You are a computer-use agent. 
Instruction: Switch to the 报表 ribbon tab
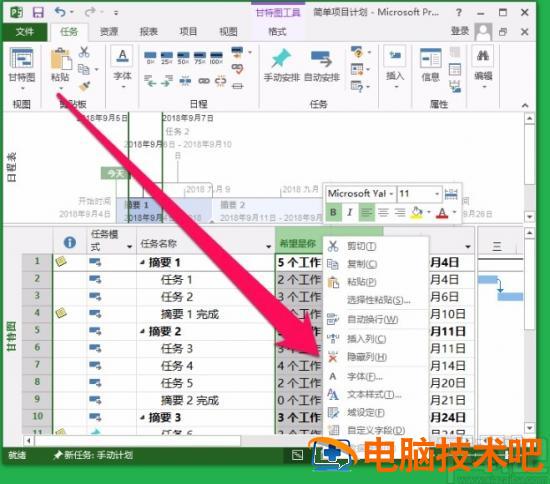(148, 32)
